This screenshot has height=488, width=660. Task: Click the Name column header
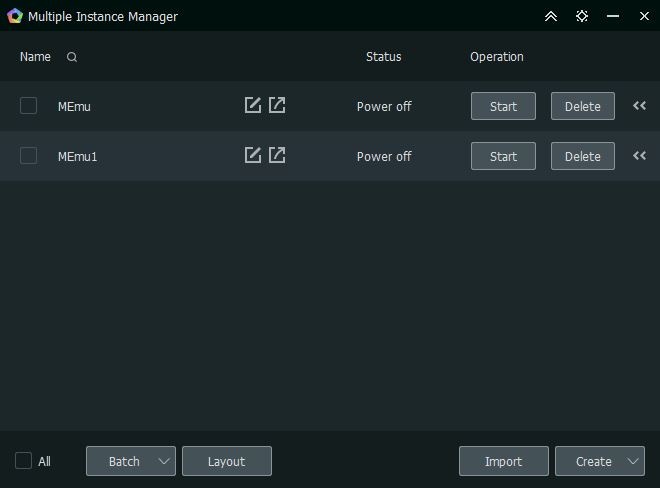pyautogui.click(x=35, y=57)
